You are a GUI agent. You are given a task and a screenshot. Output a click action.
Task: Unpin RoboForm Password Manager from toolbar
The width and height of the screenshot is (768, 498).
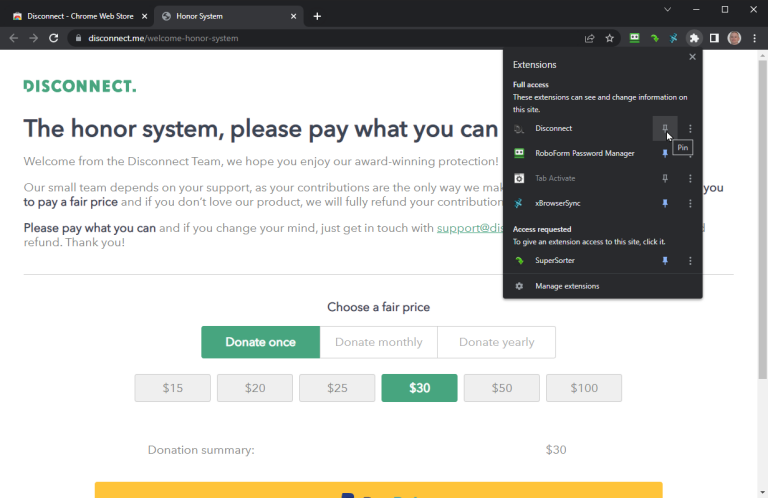click(665, 153)
